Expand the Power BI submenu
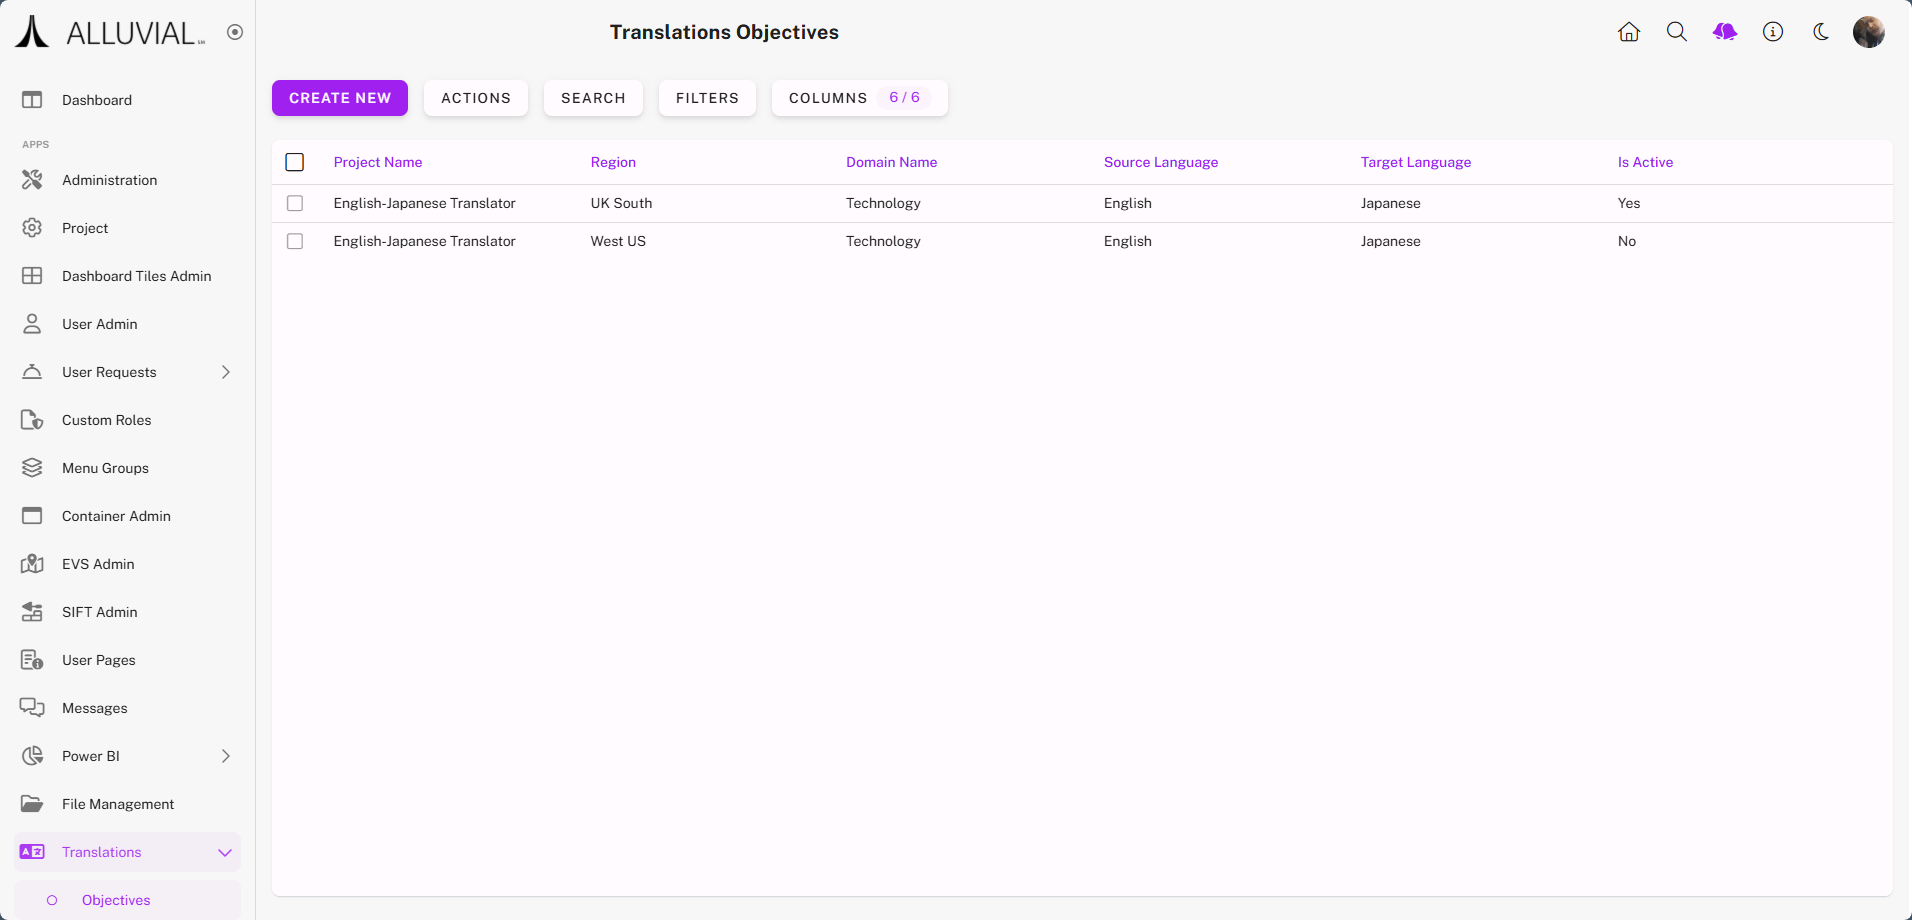The width and height of the screenshot is (1912, 920). [x=226, y=756]
